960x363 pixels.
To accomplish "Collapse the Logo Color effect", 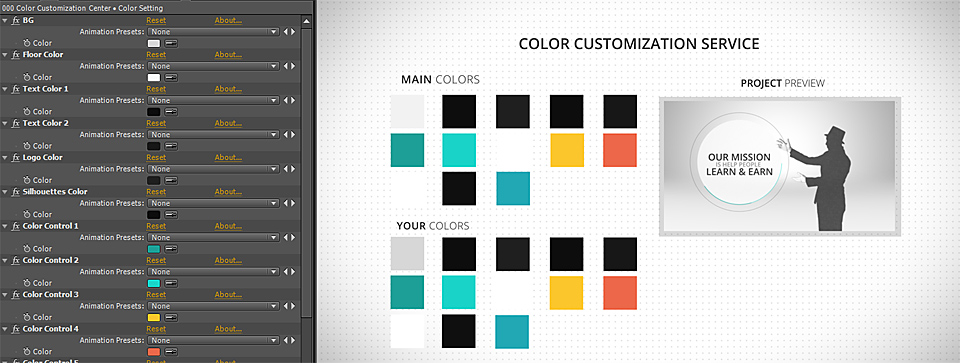I will pyautogui.click(x=5, y=158).
